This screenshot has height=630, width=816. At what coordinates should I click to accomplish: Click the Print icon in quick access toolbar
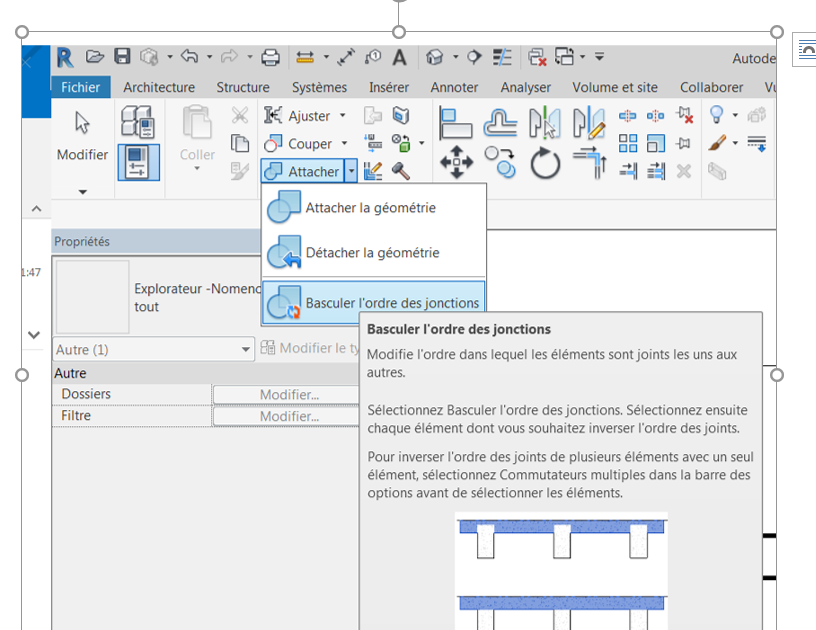[270, 57]
